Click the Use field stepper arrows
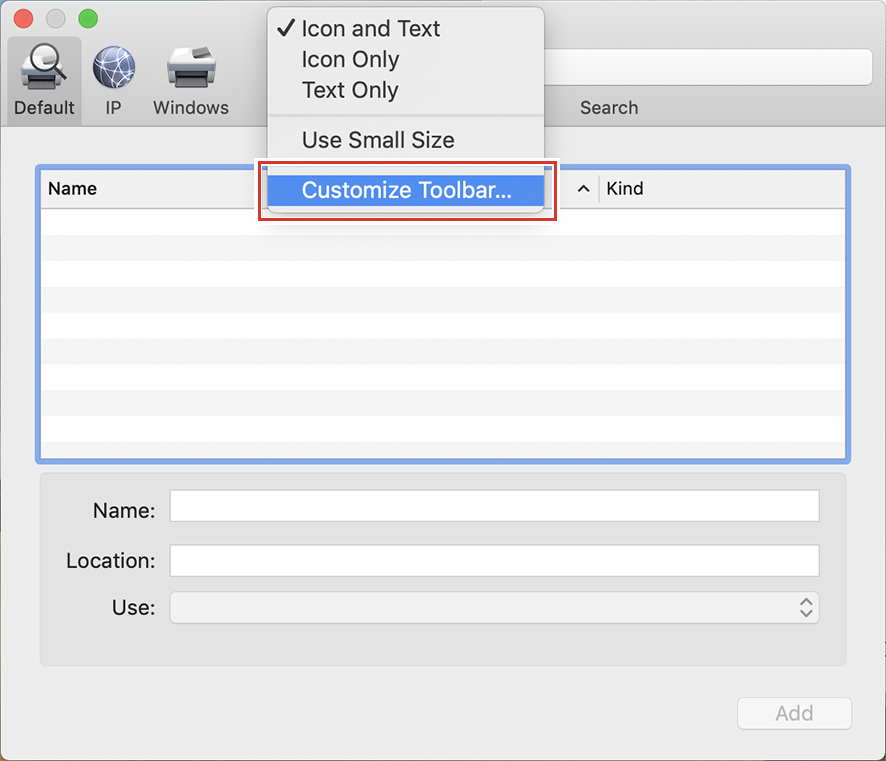The height and width of the screenshot is (761, 886). [806, 607]
